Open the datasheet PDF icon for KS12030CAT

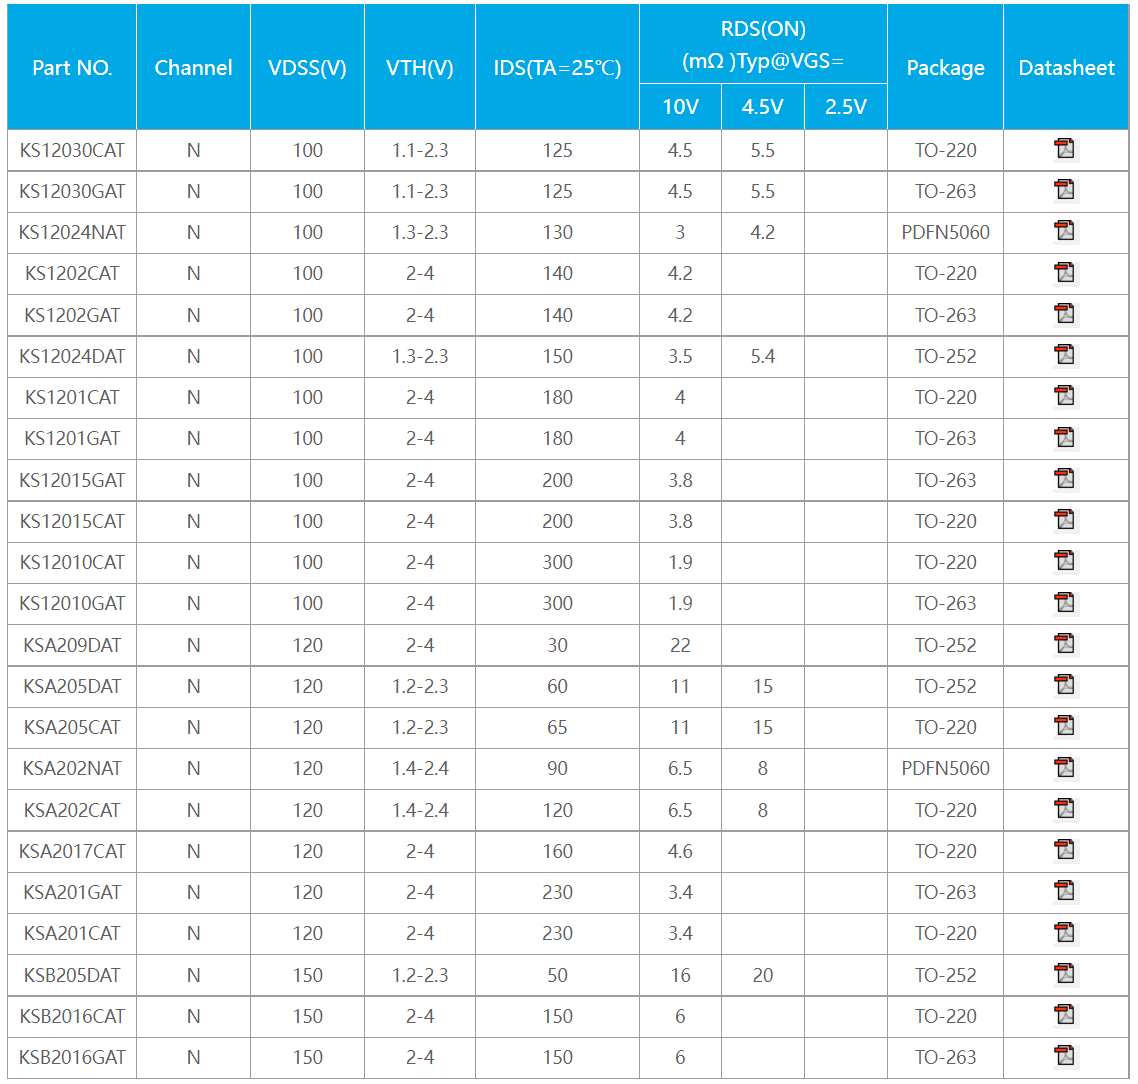[1065, 150]
